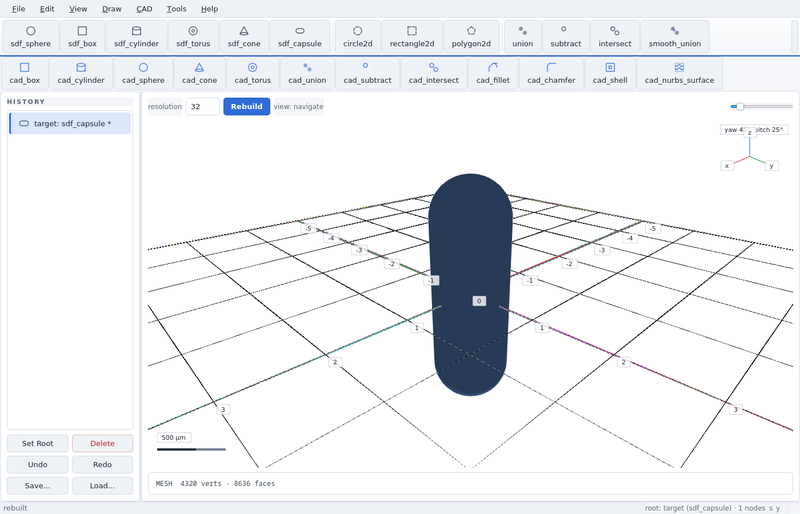The width and height of the screenshot is (800, 514).
Task: Select the sdf_capsule tool
Action: point(299,37)
